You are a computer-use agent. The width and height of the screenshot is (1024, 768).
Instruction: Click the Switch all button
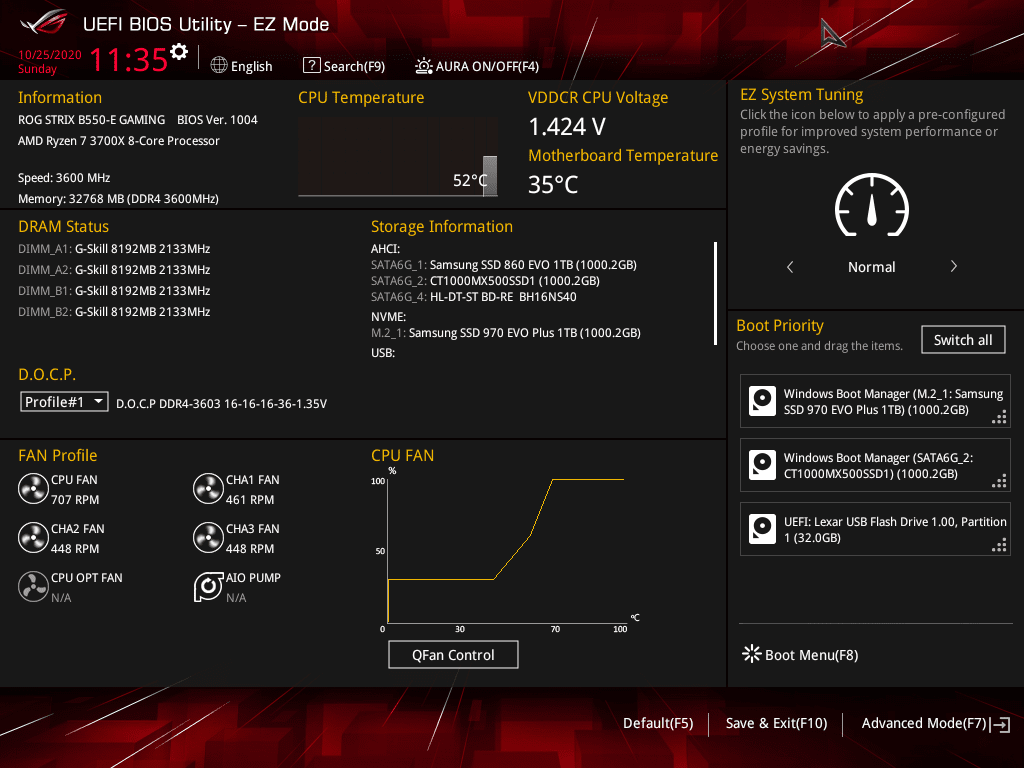[x=963, y=340]
